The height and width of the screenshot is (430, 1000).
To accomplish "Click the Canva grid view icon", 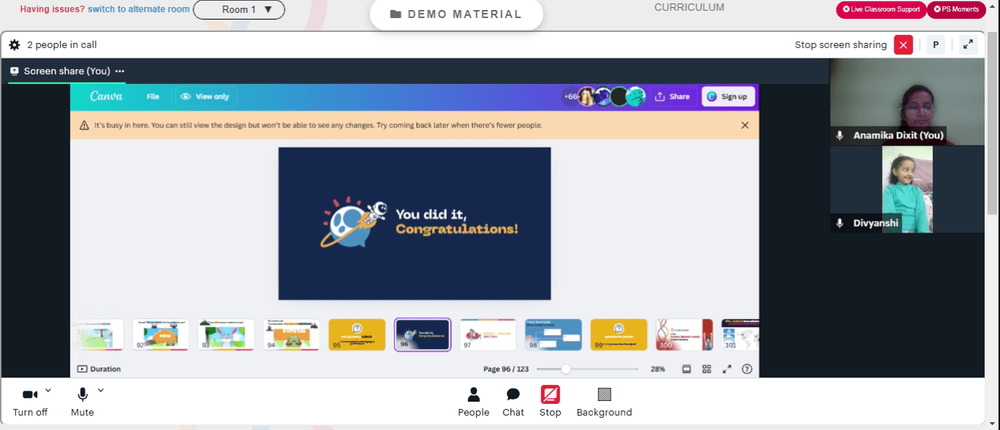I will pos(707,369).
